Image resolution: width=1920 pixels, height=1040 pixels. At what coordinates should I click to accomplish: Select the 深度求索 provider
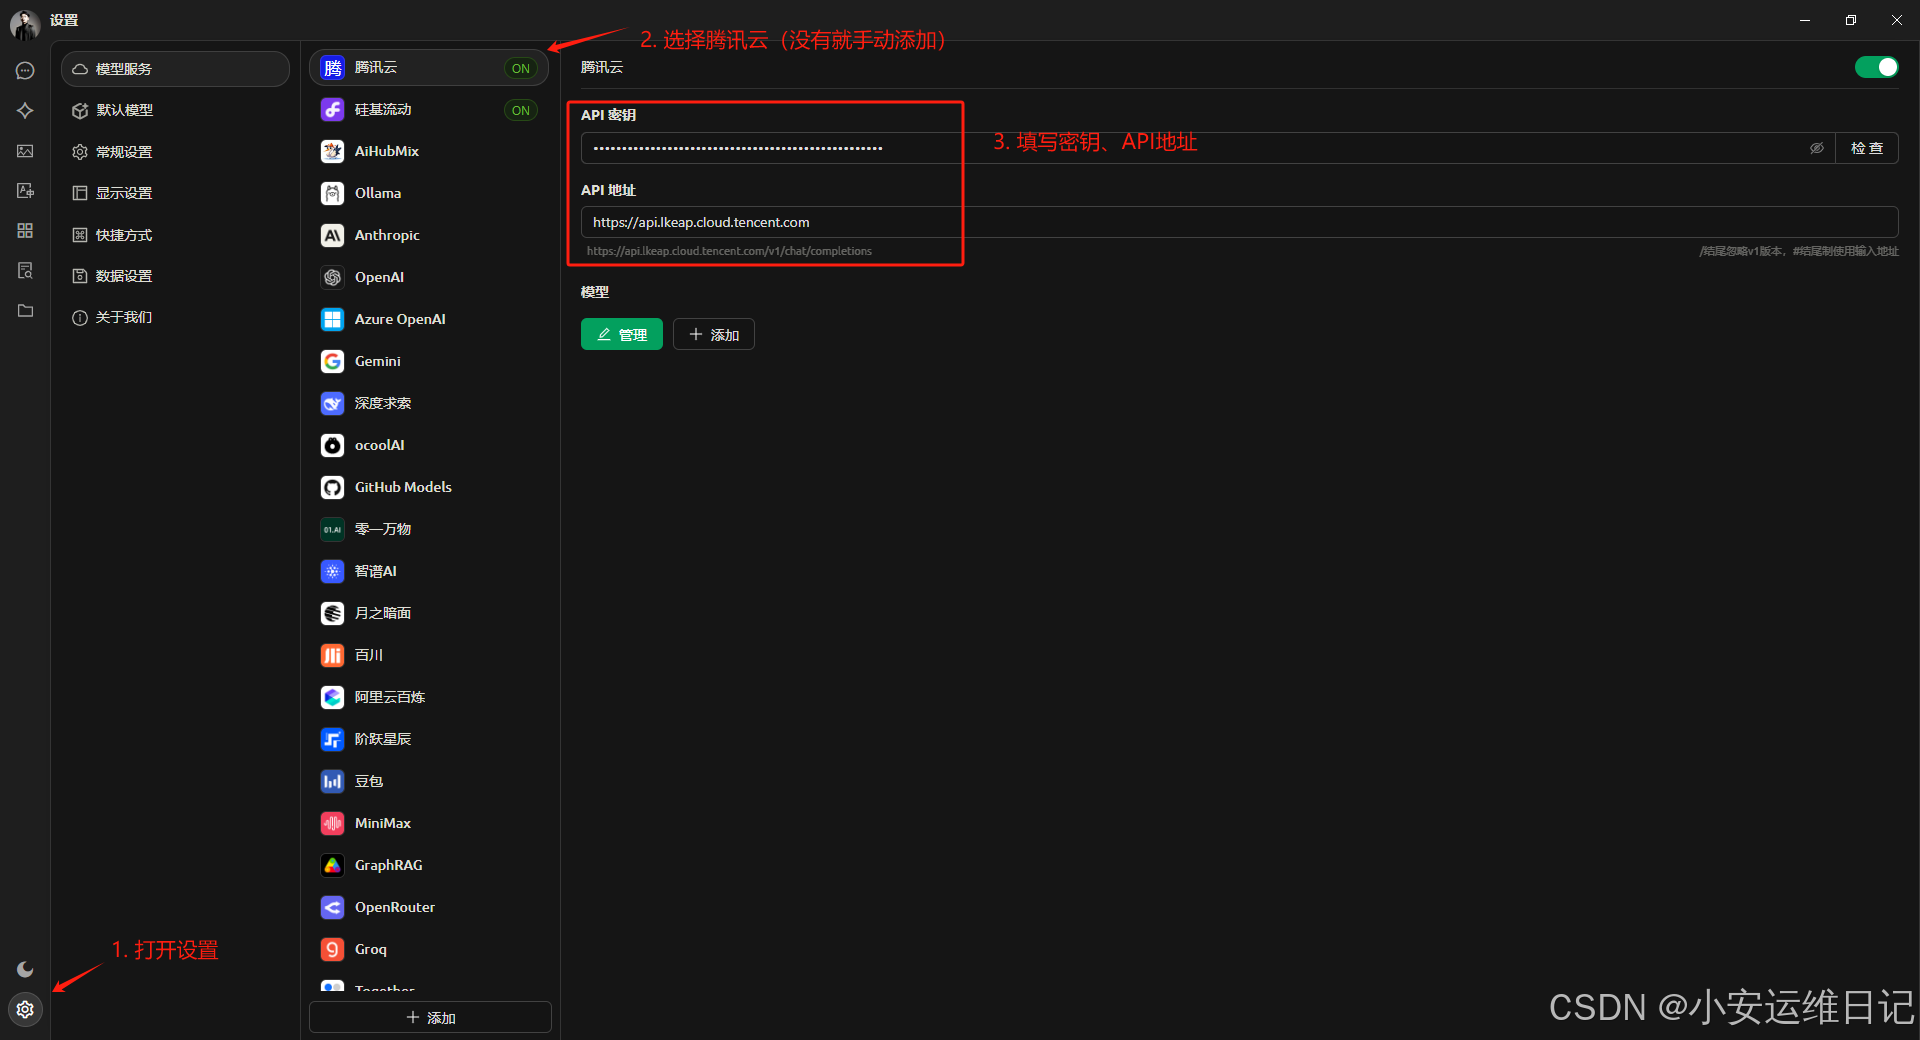tap(428, 404)
